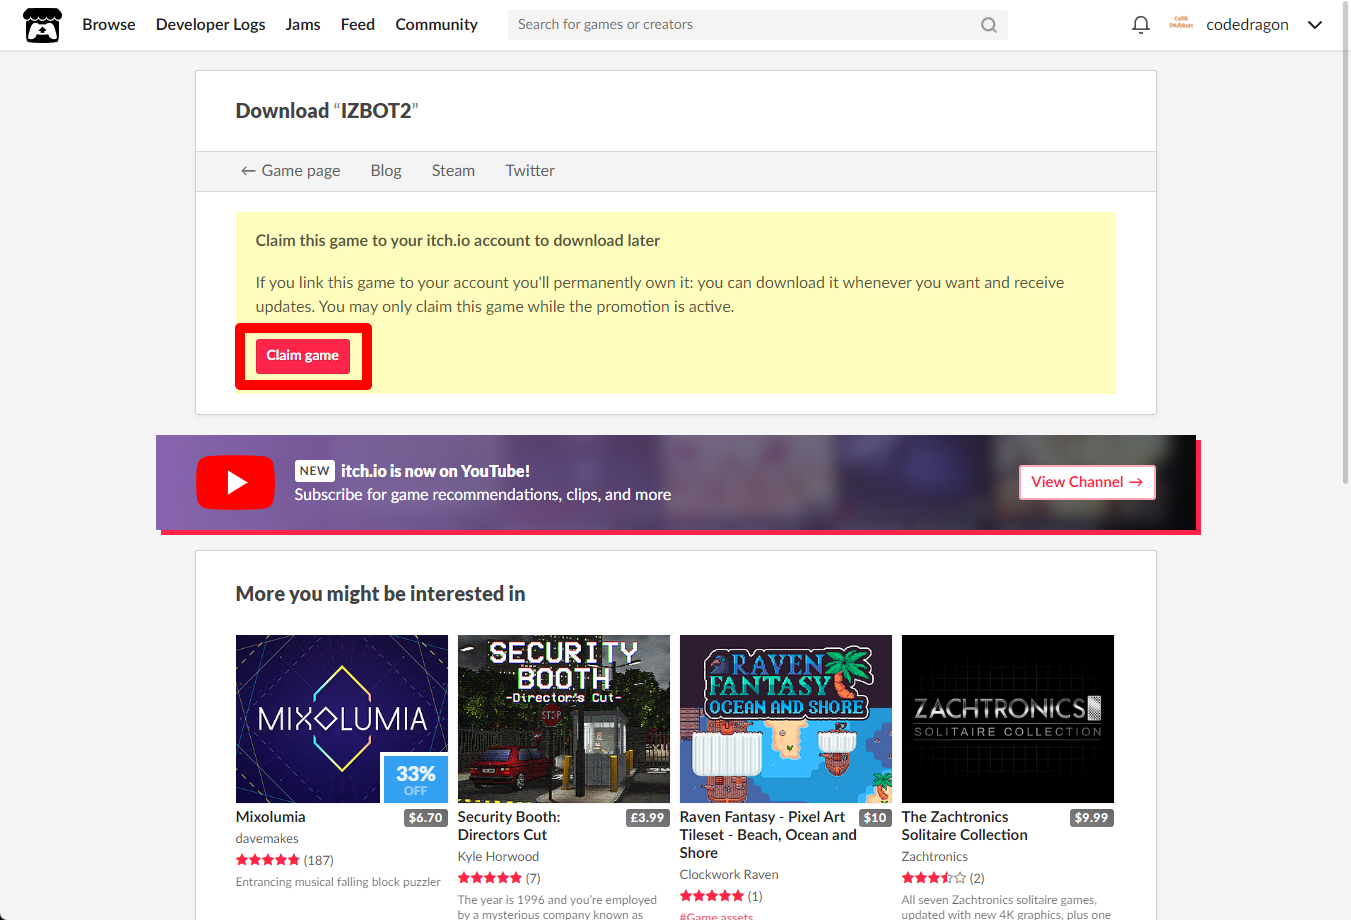Click 'itch.io is now on YouTube!' headline

click(x=436, y=471)
